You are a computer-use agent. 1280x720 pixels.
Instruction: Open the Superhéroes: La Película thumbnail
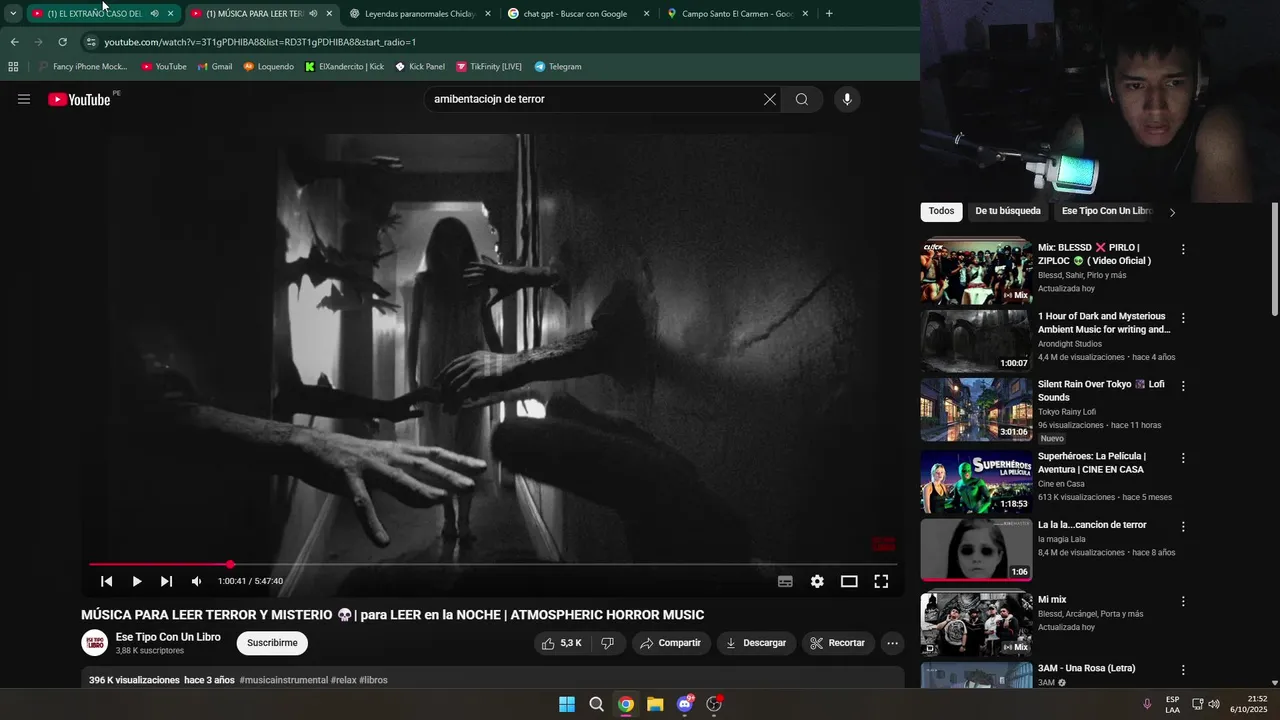coord(976,481)
